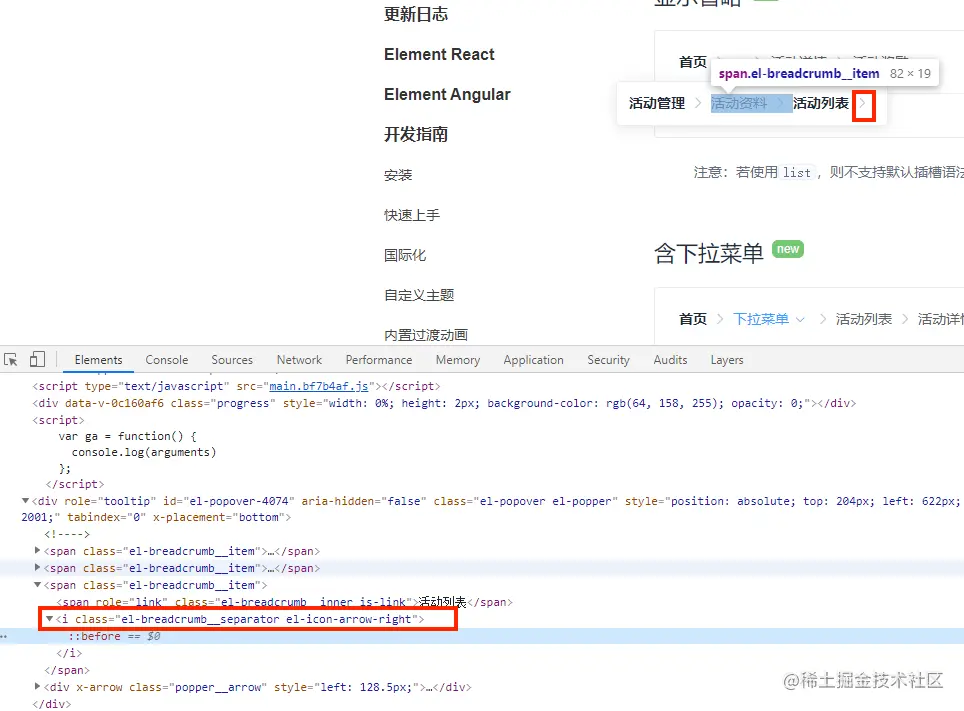Click the inspect element picker icon
This screenshot has width=964, height=711.
coord(10,360)
